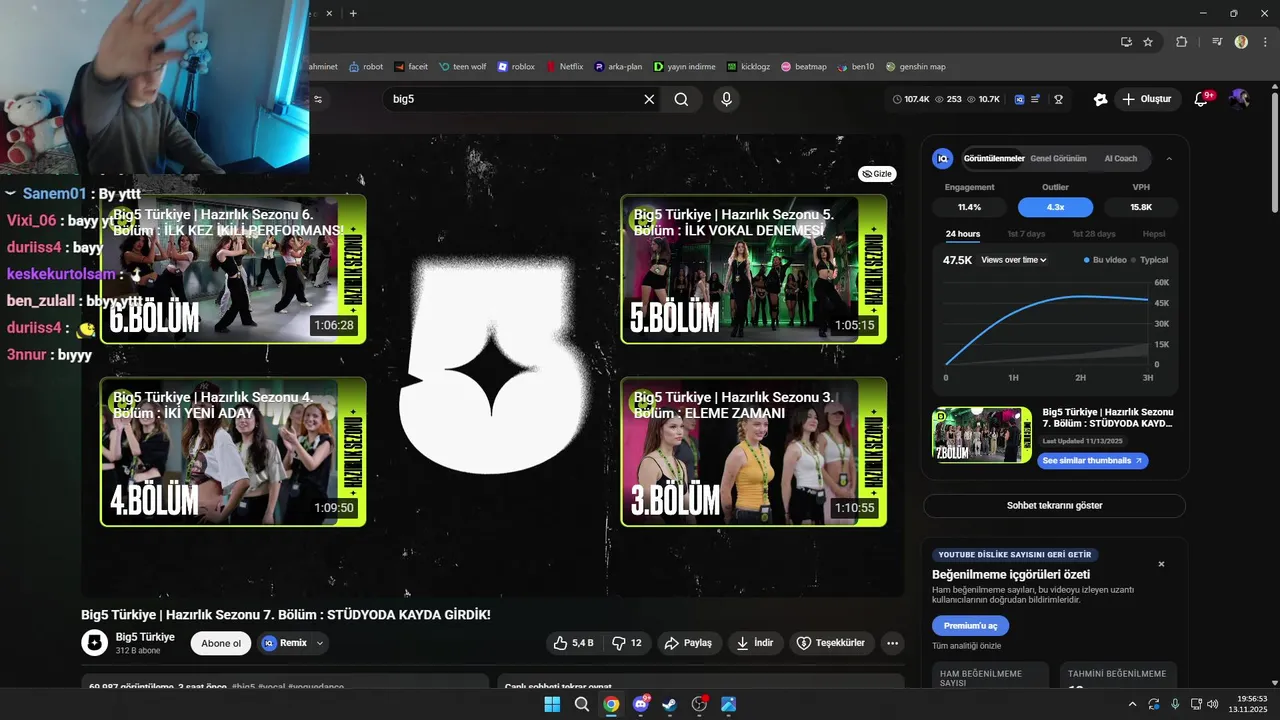Select the Outlier 4.3x metric
Viewport: 1280px width, 720px height.
(1055, 207)
